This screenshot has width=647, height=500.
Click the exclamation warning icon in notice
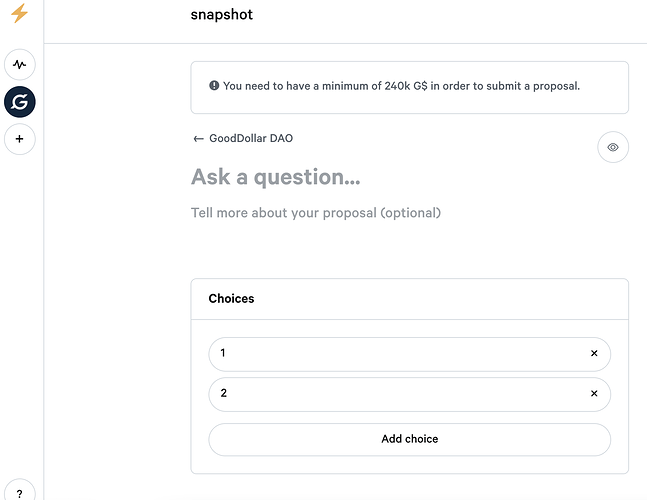point(214,85)
